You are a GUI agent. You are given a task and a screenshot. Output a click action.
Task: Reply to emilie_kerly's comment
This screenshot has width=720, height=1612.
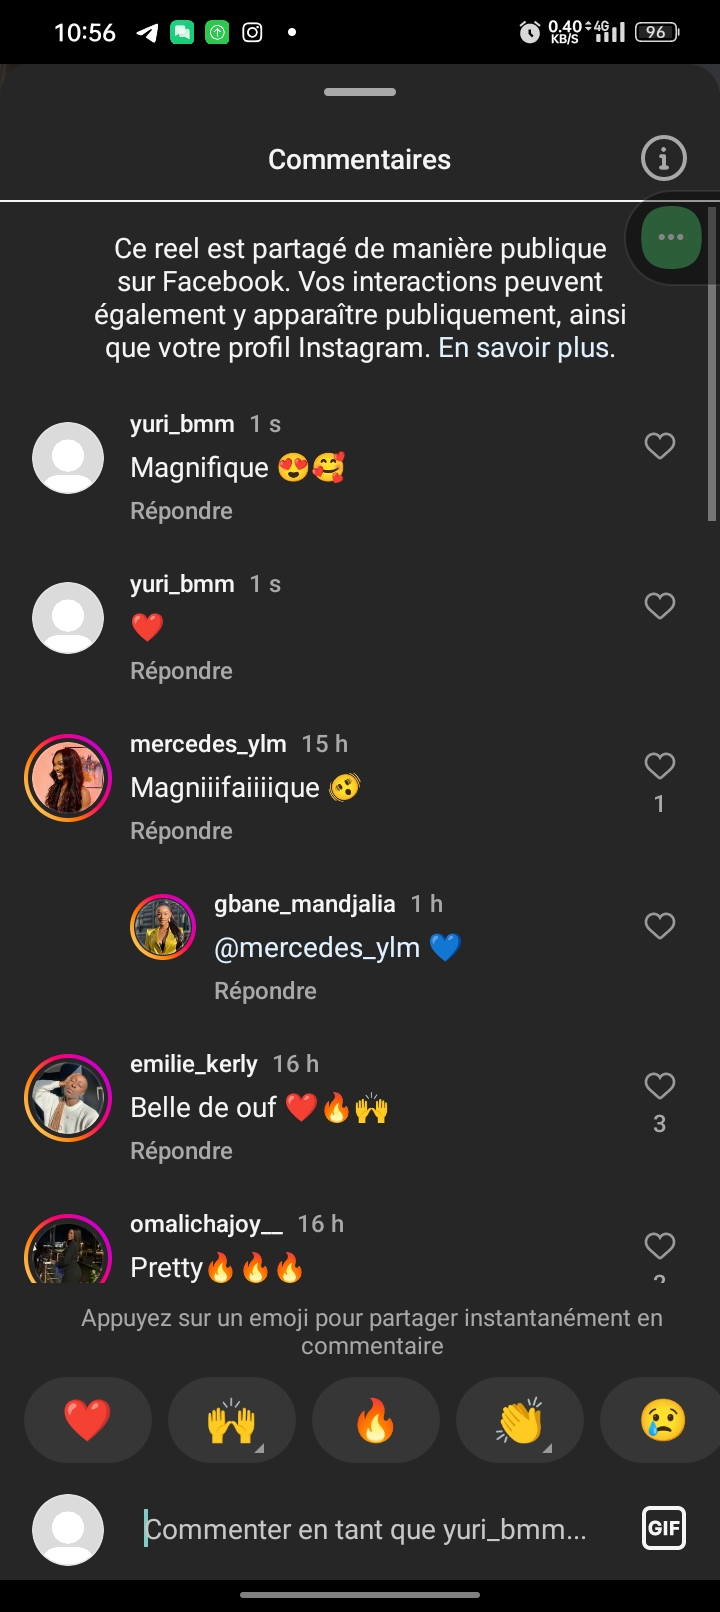[x=181, y=1151]
